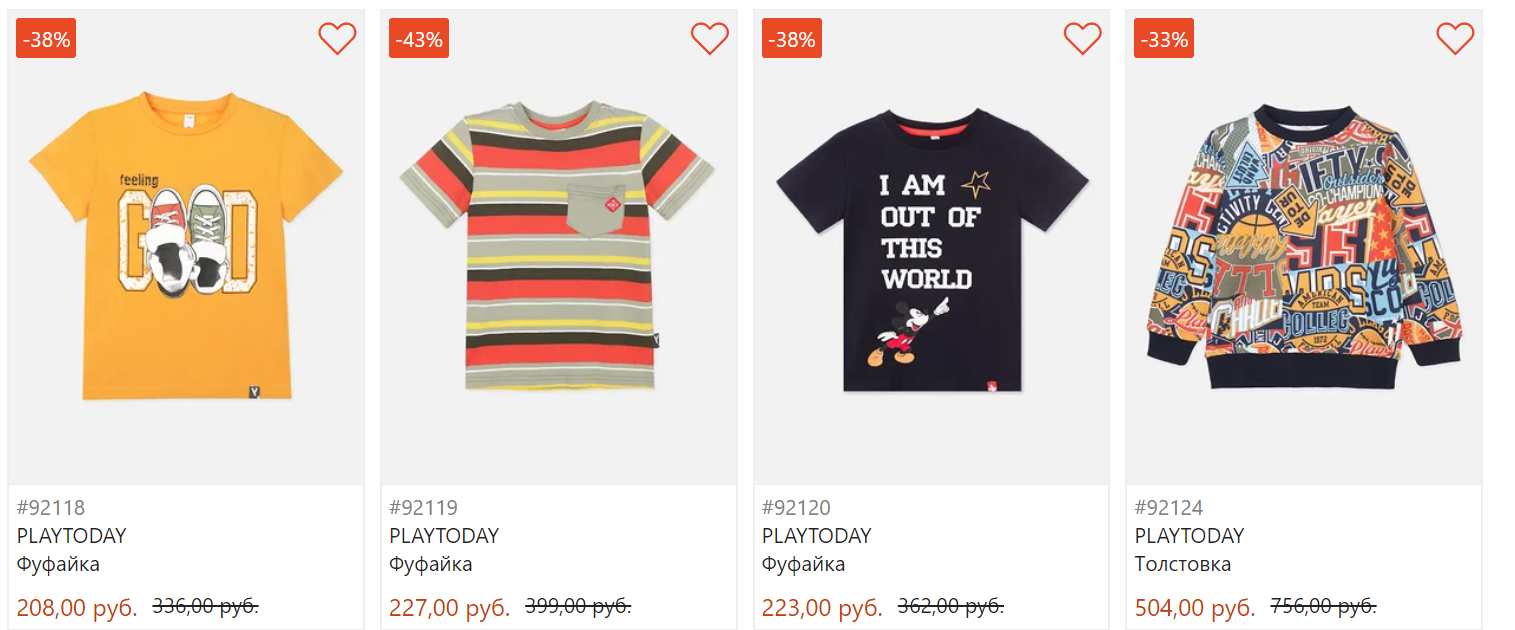Click the 504,00 руб. price
The image size is (1515, 630).
[1195, 607]
